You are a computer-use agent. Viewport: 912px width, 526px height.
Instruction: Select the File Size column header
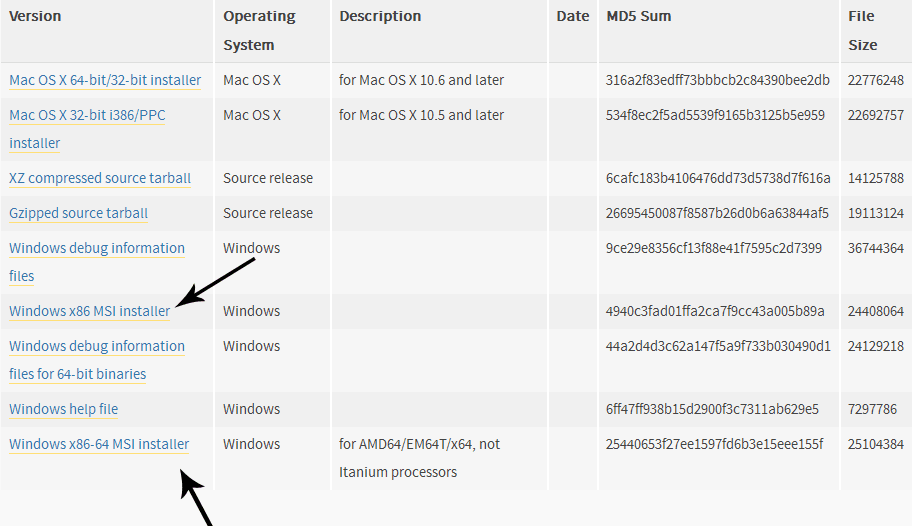[x=862, y=30]
